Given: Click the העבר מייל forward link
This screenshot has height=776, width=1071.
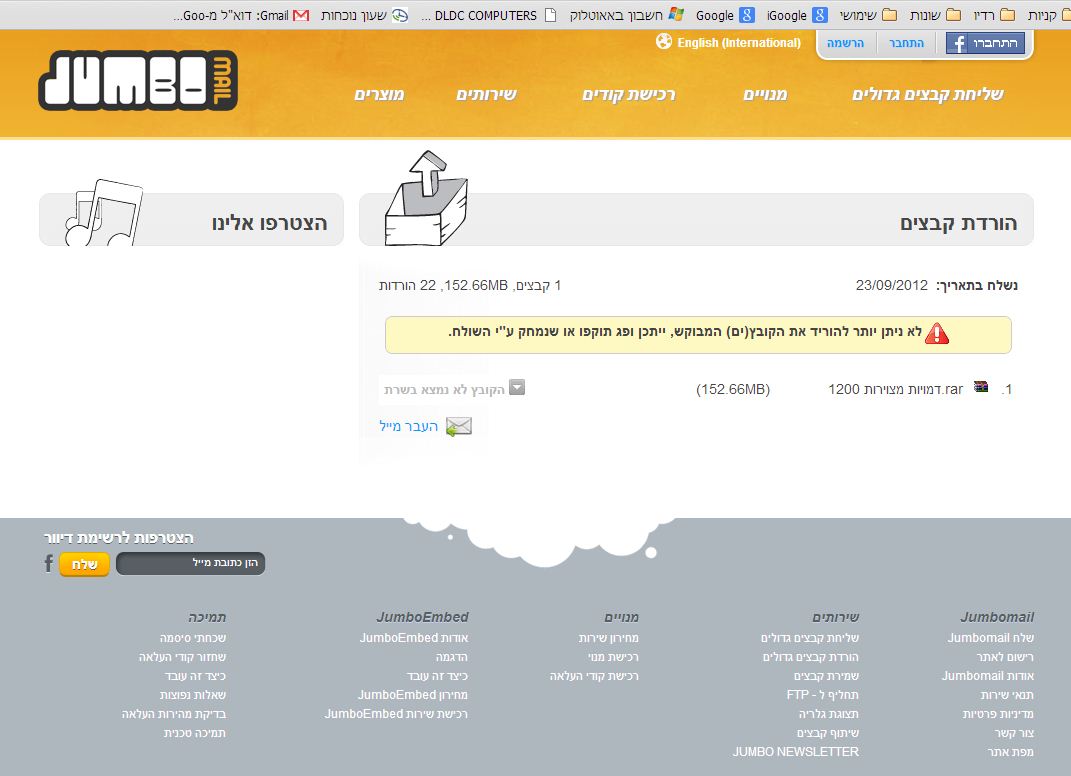Looking at the screenshot, I should tap(408, 426).
